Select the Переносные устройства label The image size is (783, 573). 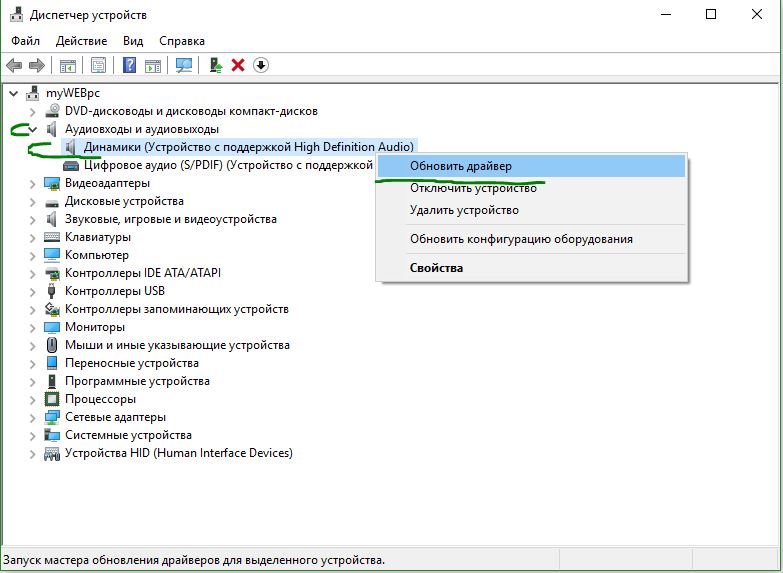(x=132, y=363)
